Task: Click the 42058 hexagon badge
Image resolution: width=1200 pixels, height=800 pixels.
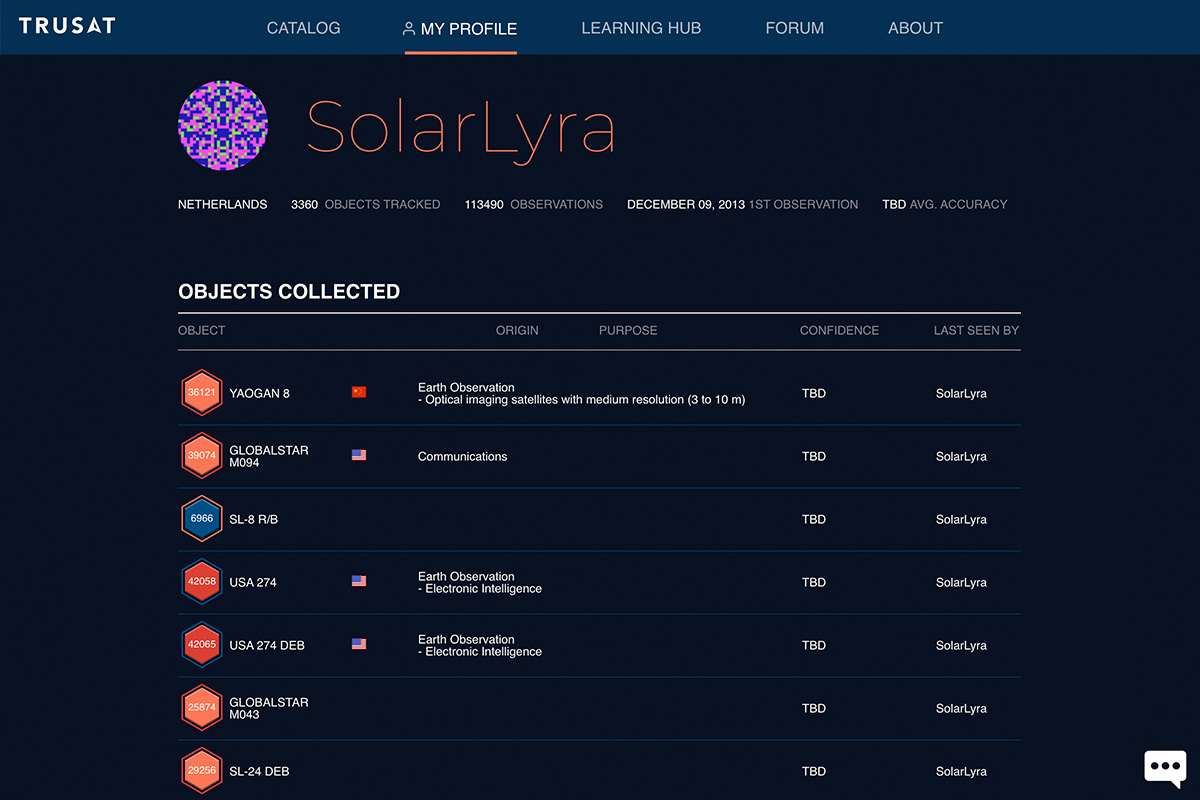Action: click(202, 582)
